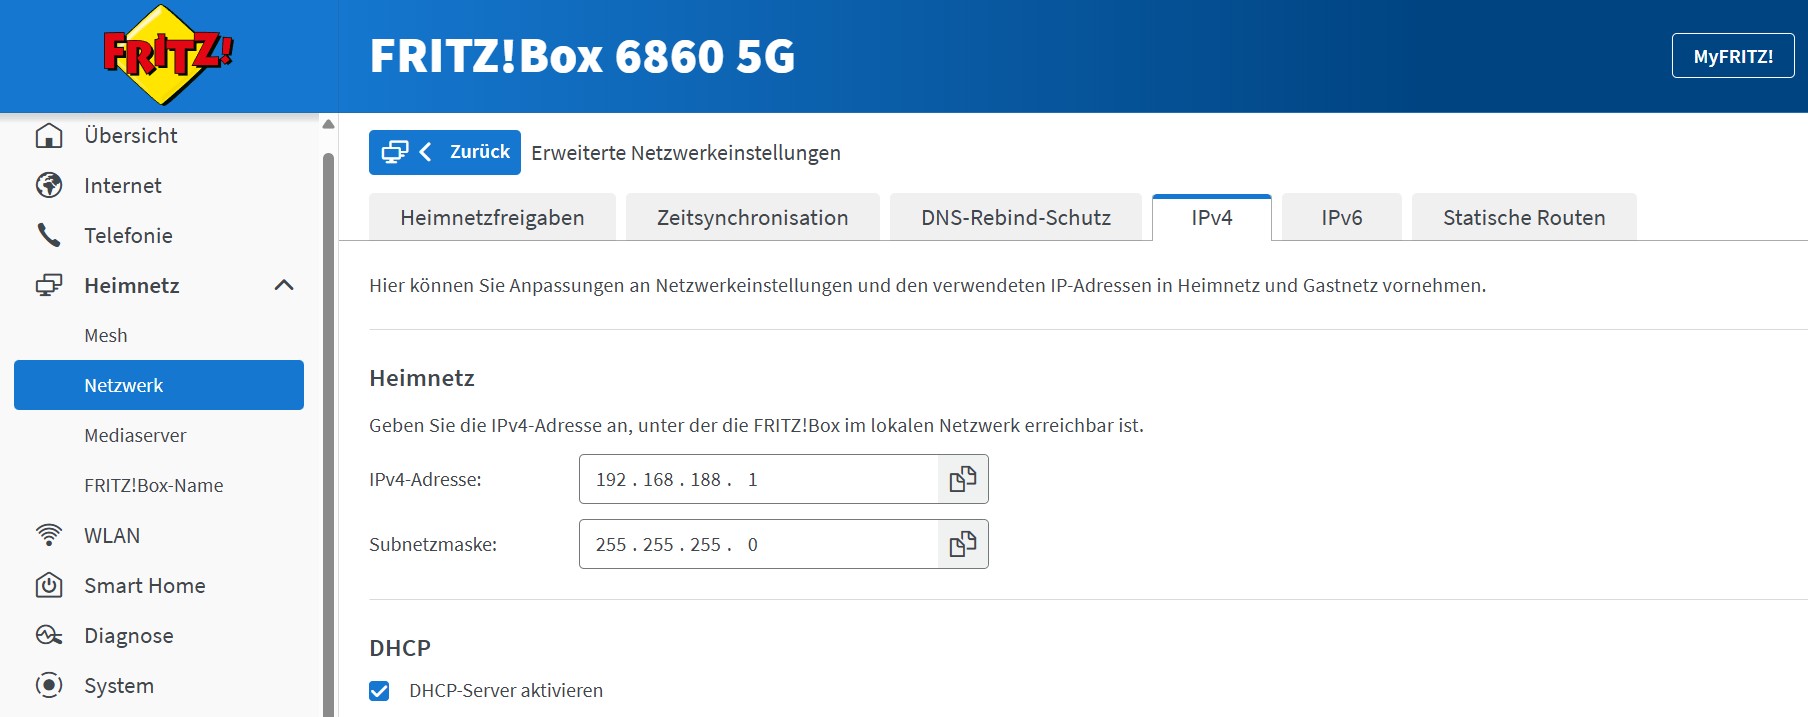Open the MyFRITZ! button
Screen dimensions: 1808x717
[1732, 56]
